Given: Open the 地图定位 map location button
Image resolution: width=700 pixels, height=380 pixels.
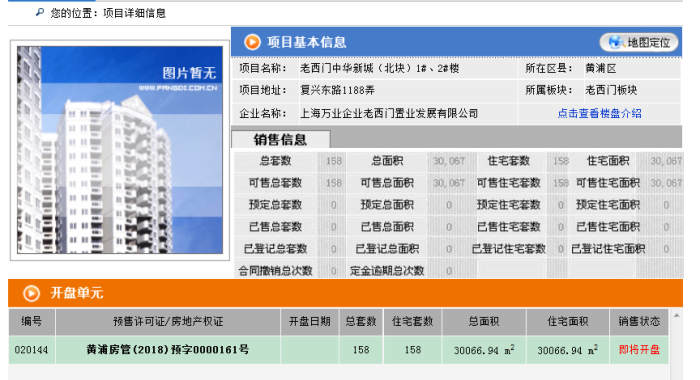Looking at the screenshot, I should pos(639,42).
